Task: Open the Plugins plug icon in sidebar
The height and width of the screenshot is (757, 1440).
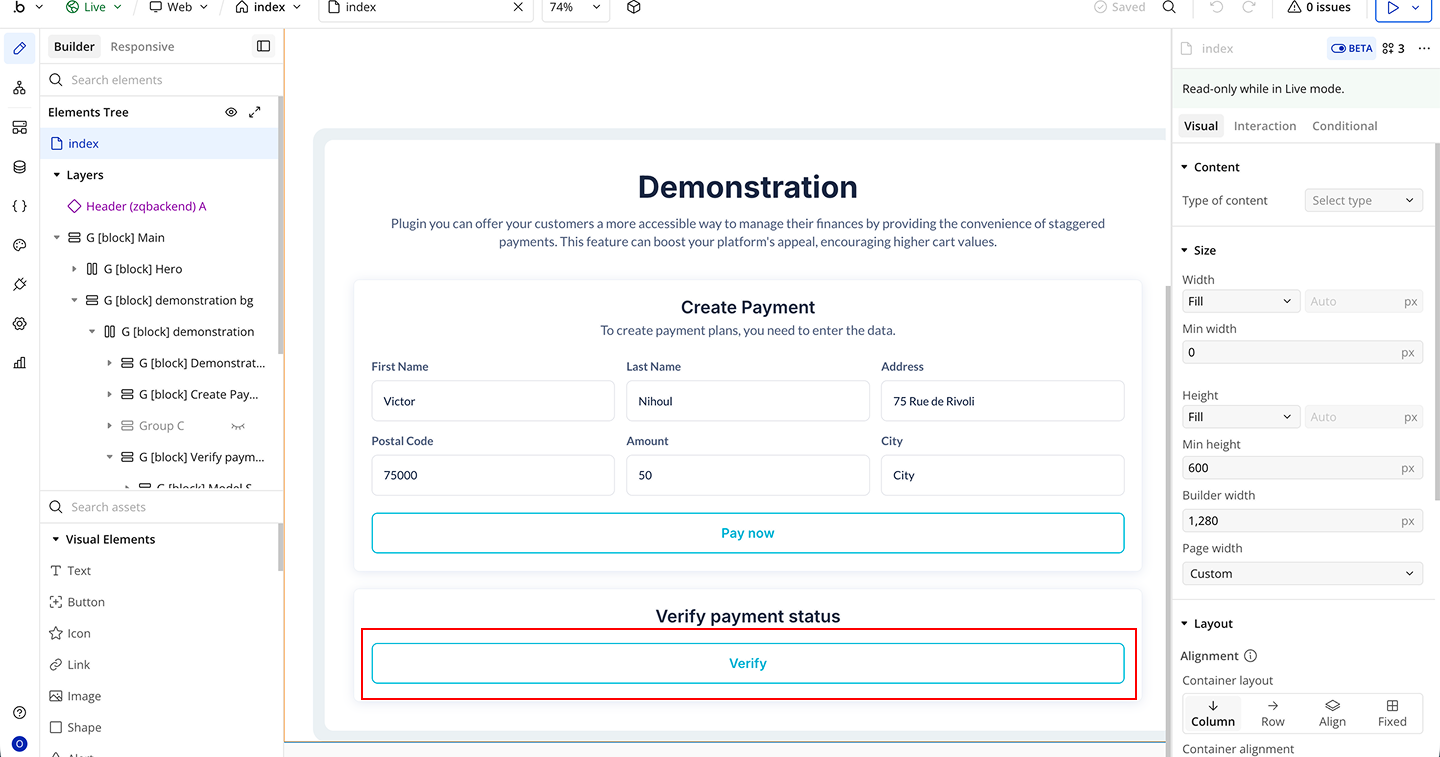Action: (x=19, y=285)
